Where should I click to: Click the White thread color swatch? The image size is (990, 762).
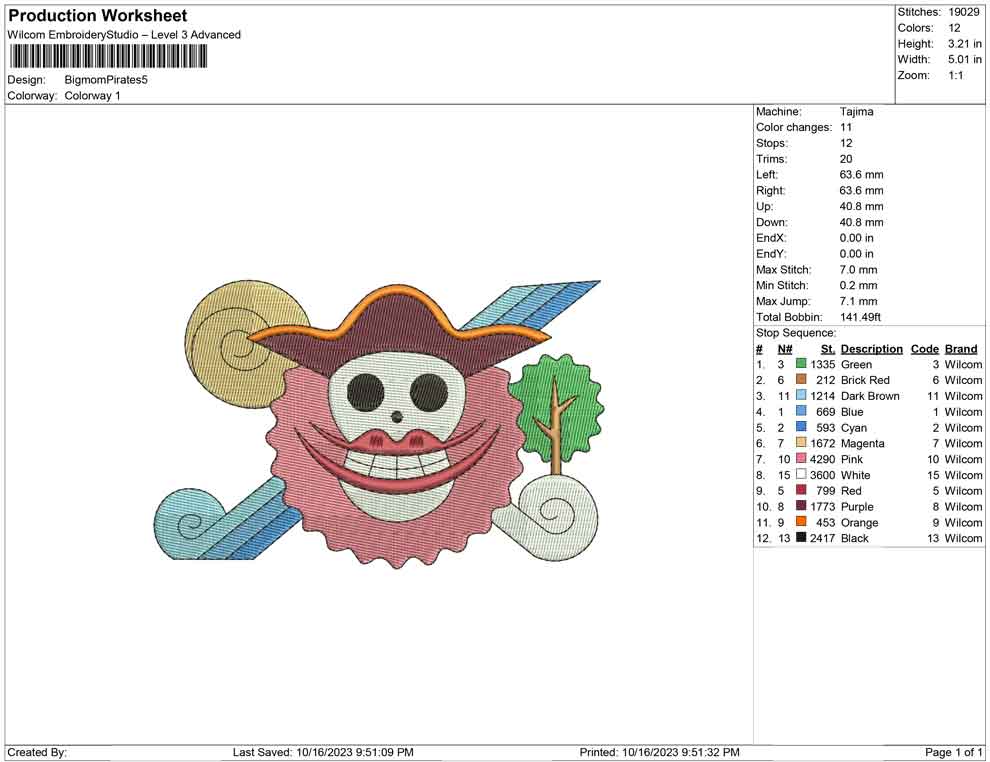point(801,475)
